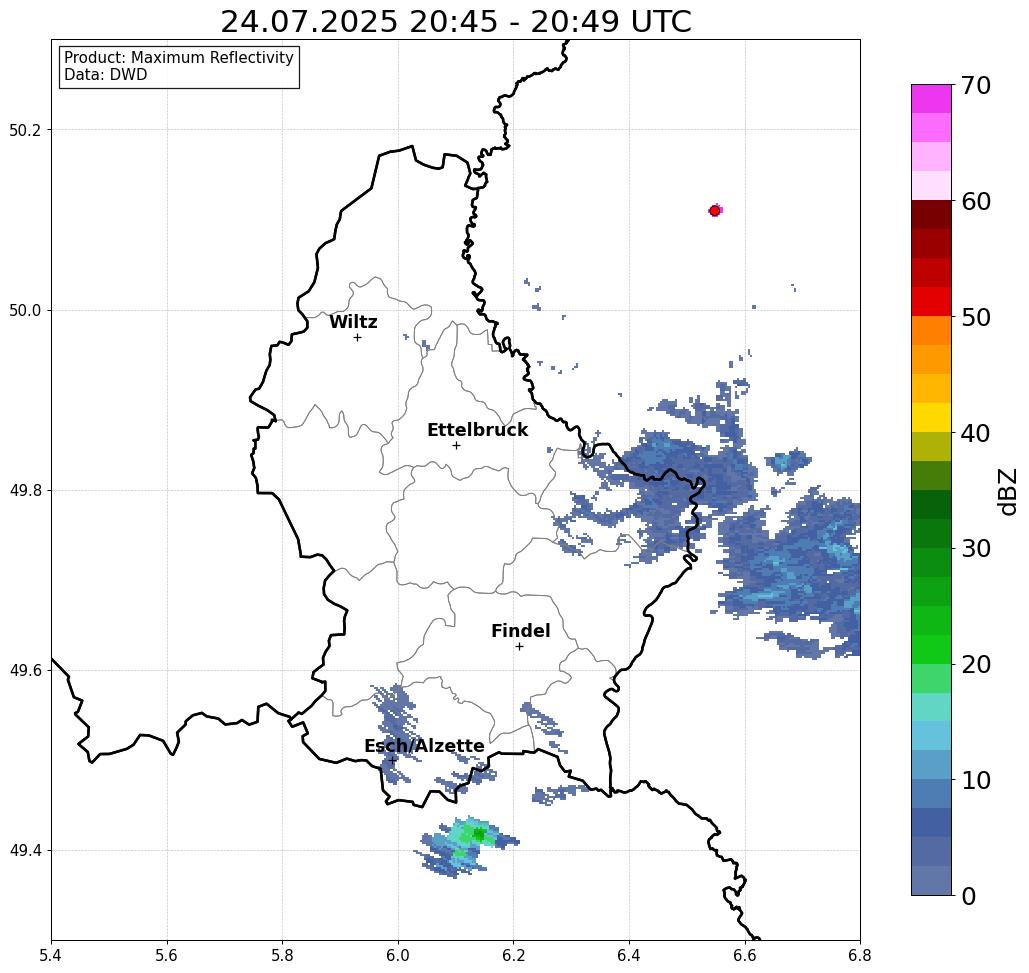Click the isolated red high-reflectivity dot
1029x973 pixels.
715,211
